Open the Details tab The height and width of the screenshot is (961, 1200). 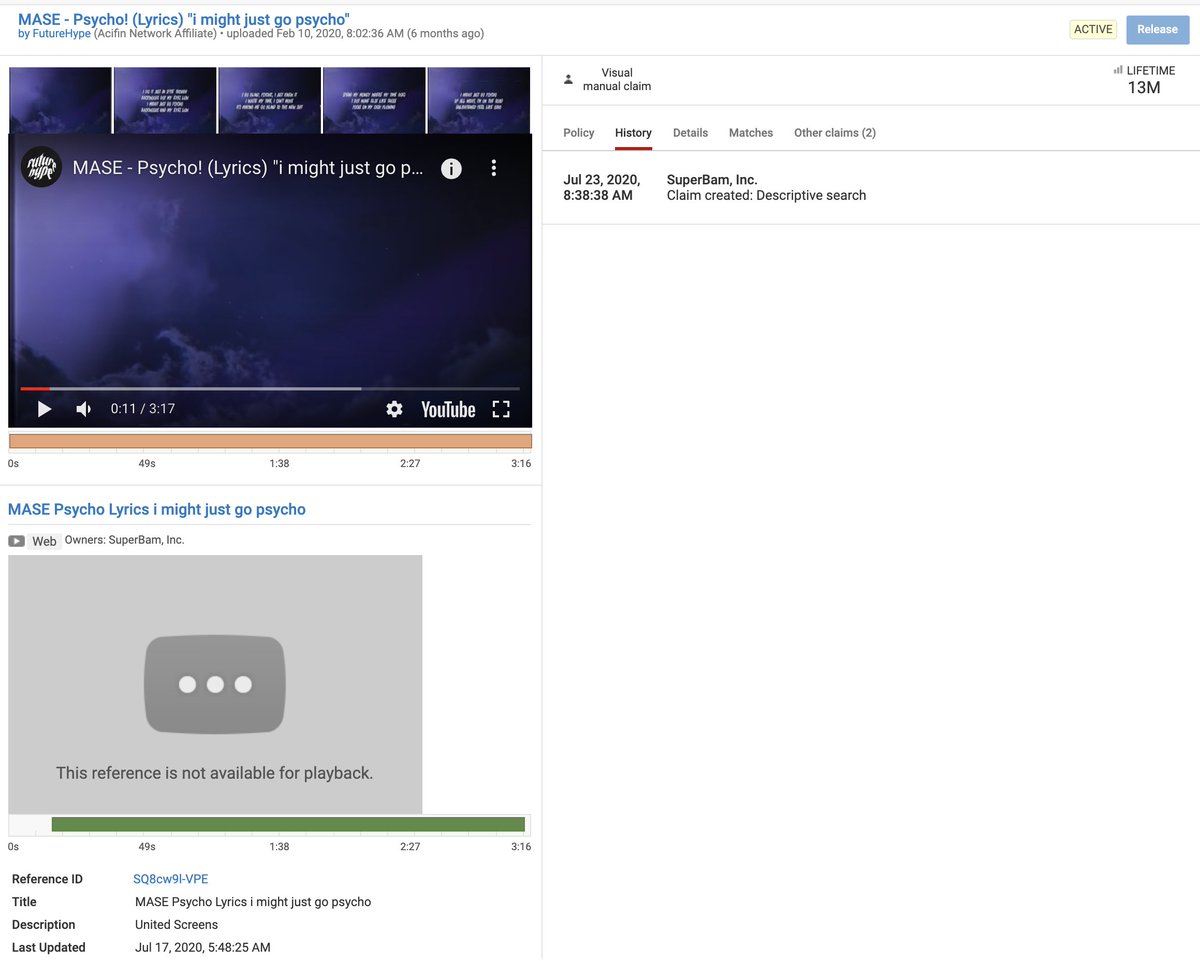690,133
